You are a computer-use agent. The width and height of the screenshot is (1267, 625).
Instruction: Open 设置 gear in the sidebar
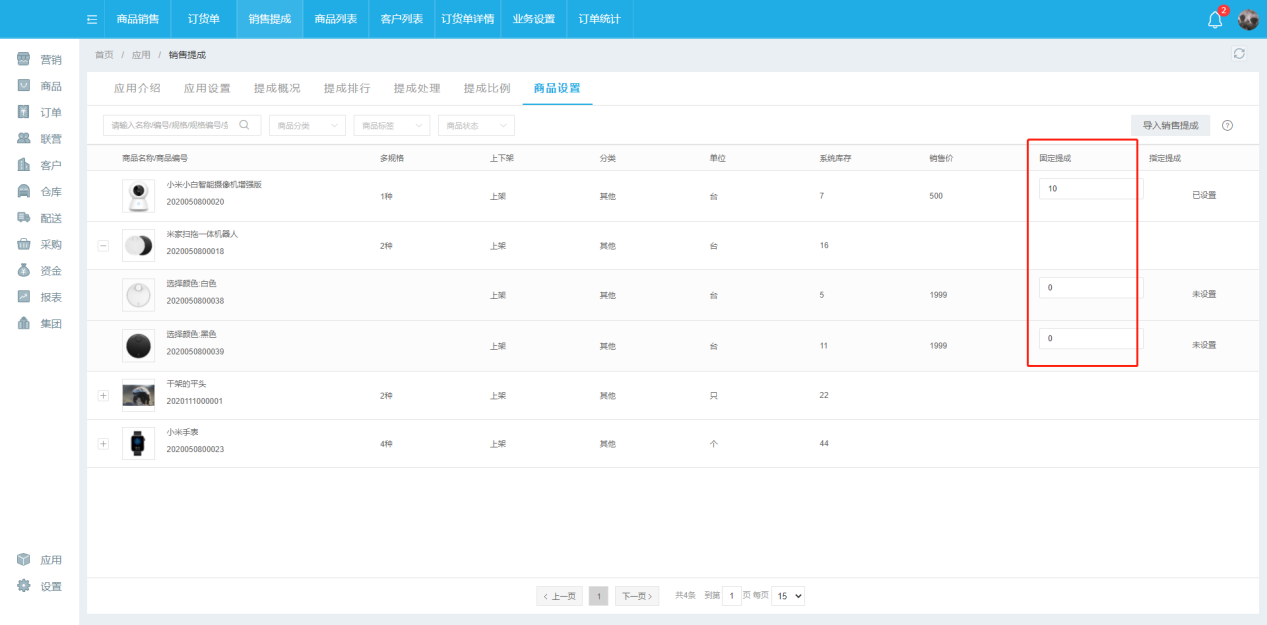click(40, 586)
